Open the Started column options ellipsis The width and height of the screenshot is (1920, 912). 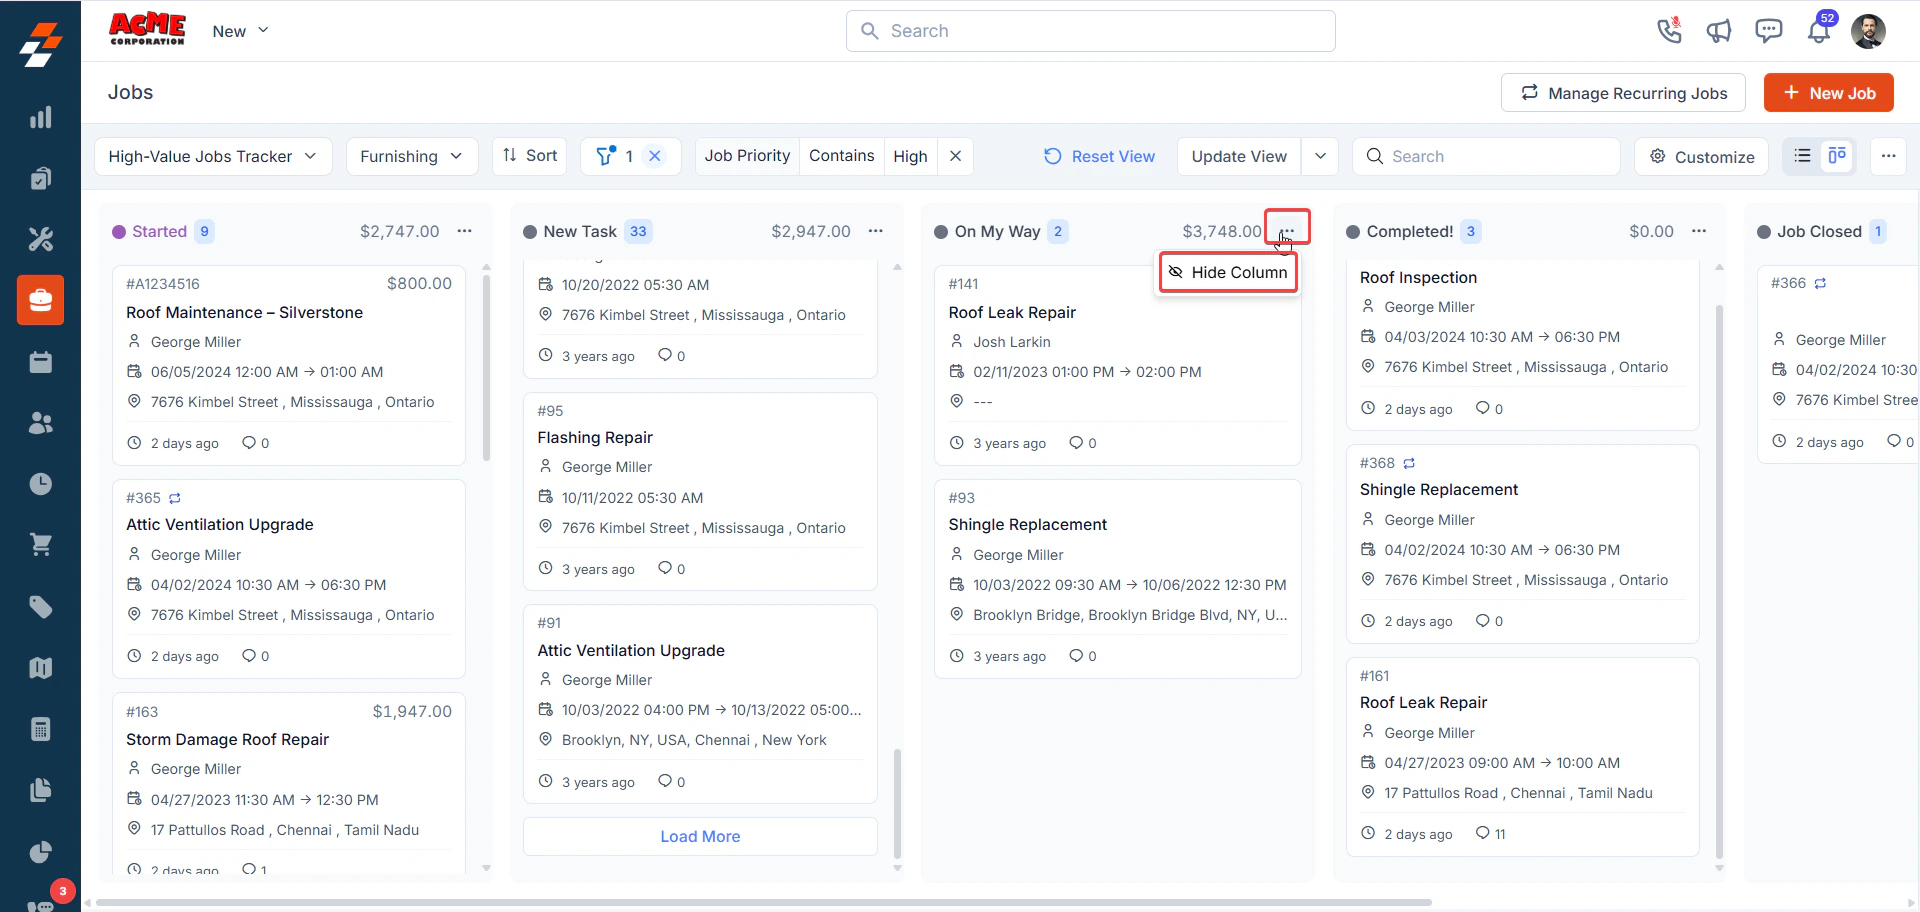point(465,231)
